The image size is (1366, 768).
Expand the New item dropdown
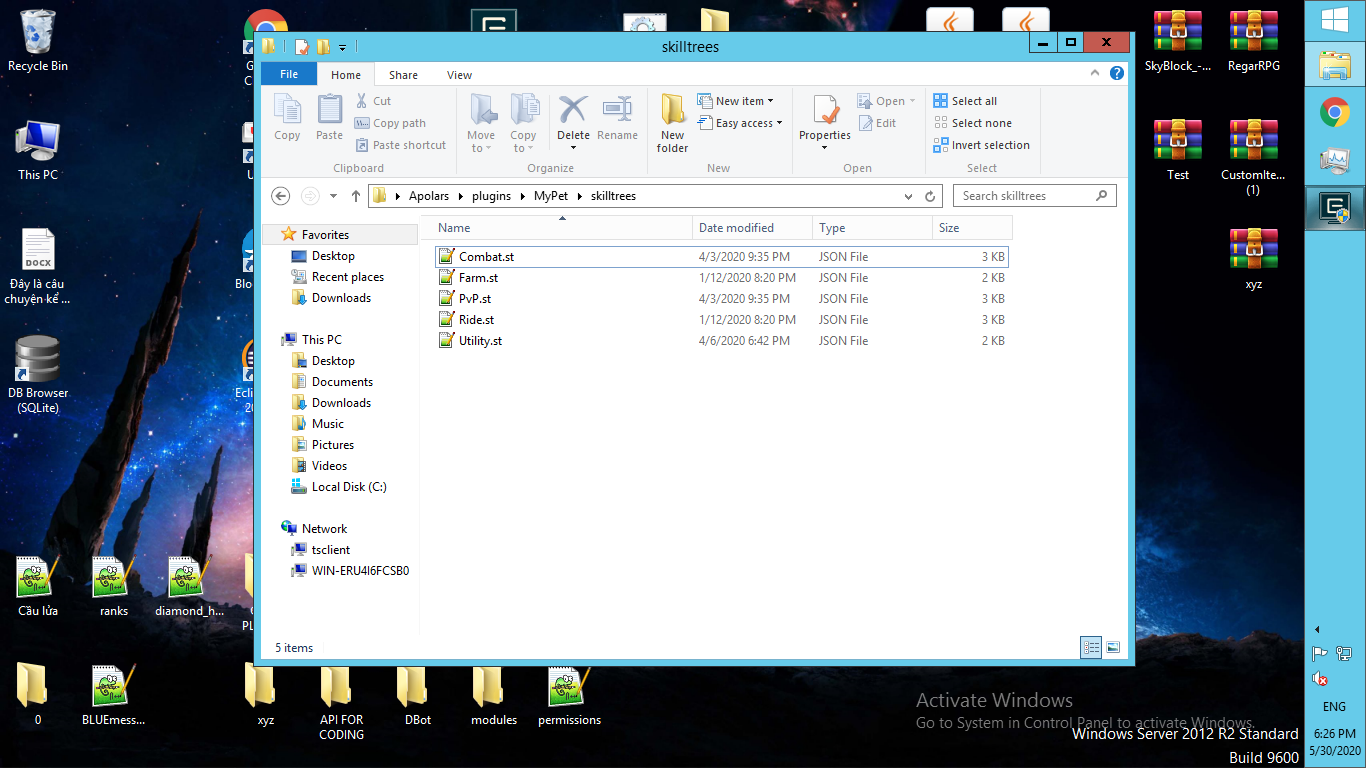coord(744,101)
